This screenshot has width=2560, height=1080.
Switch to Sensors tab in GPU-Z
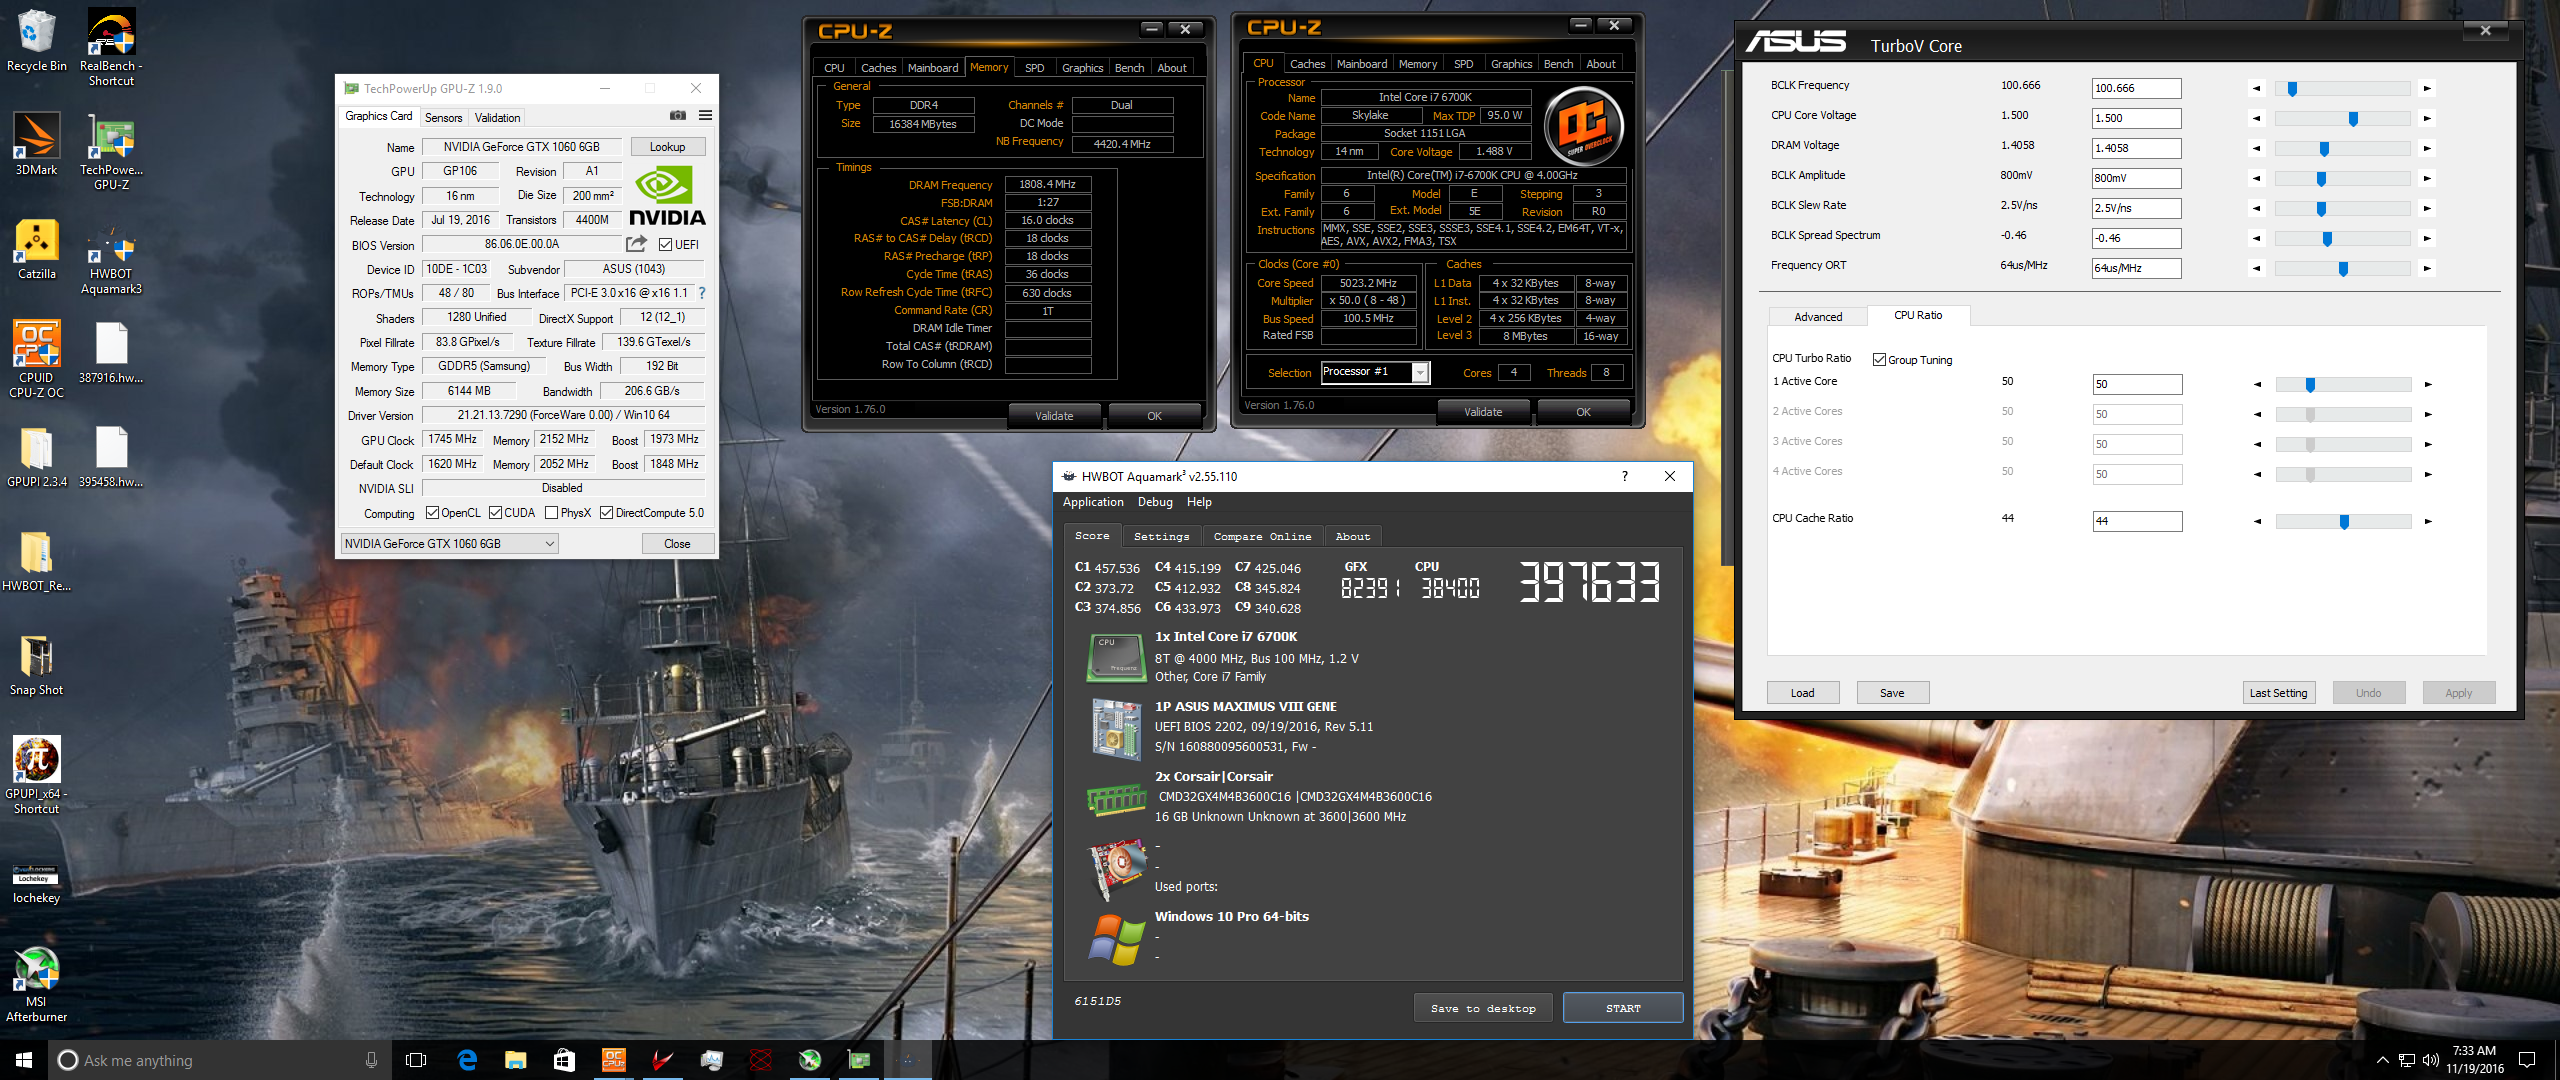[443, 118]
